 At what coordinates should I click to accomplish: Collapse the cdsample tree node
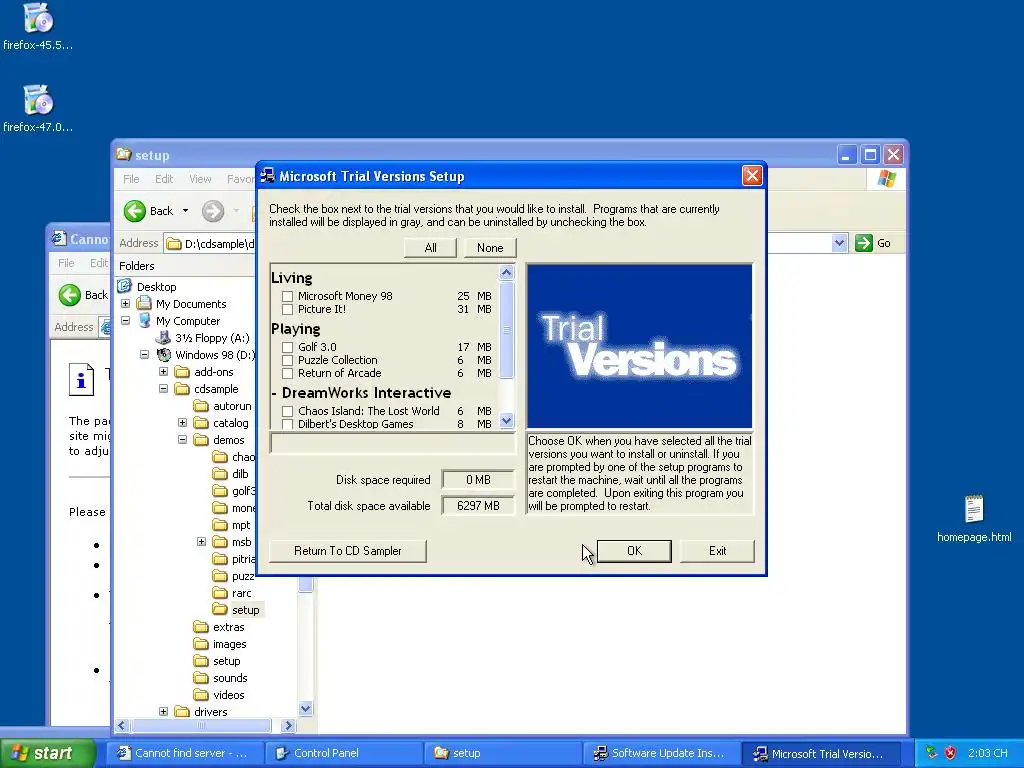point(163,389)
